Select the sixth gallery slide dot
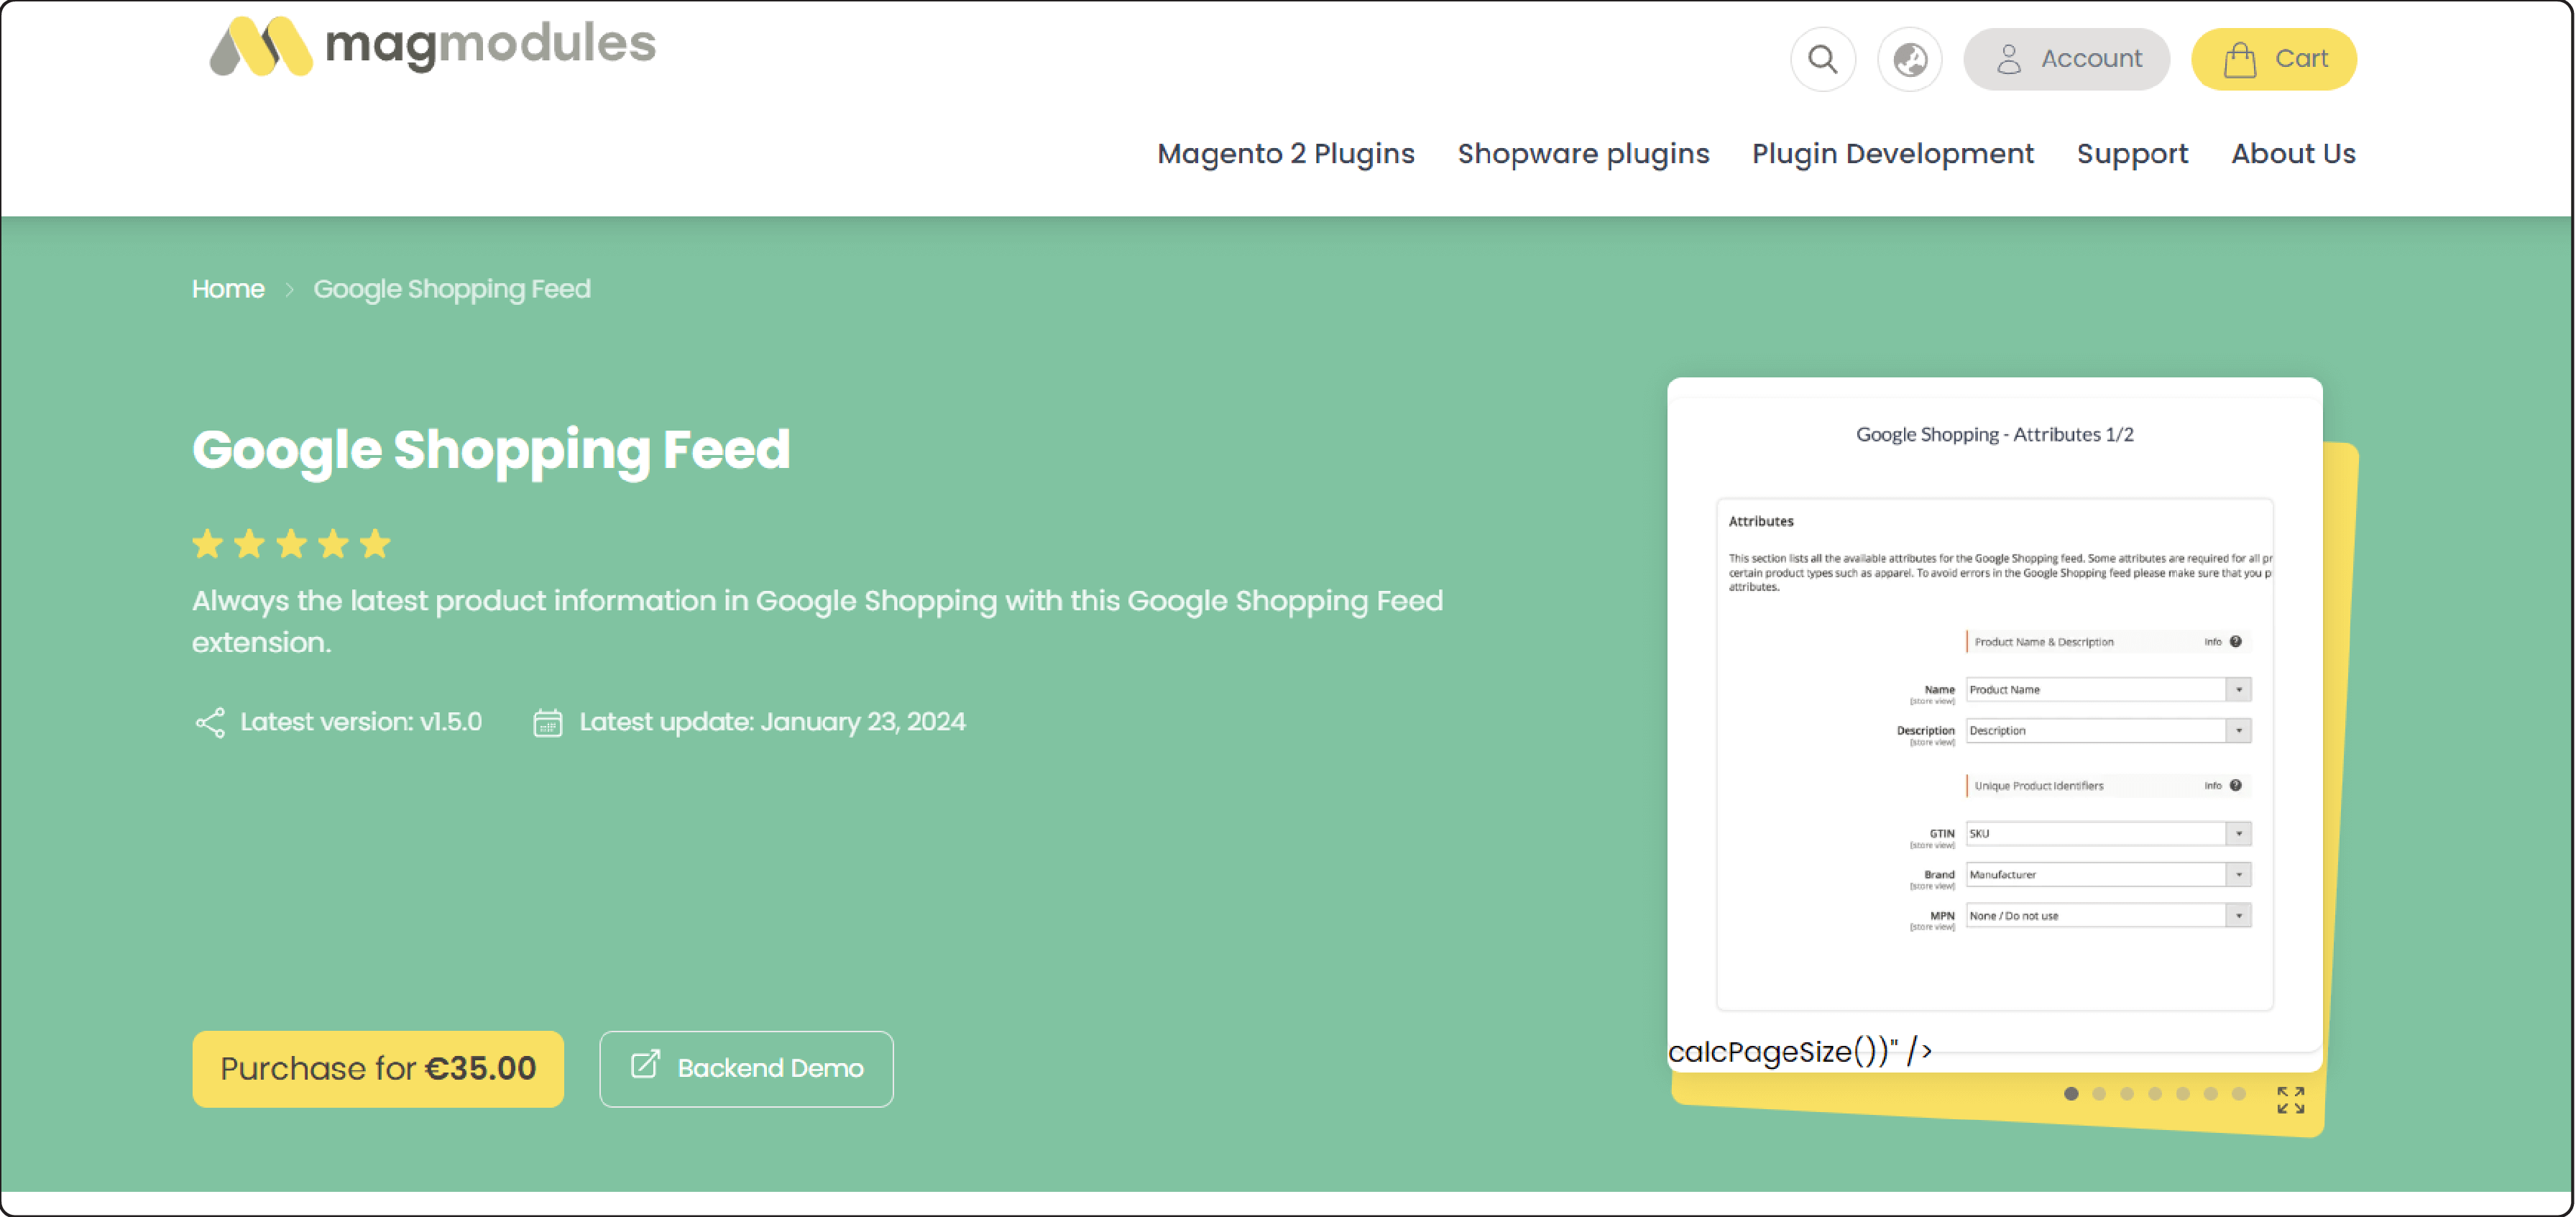The width and height of the screenshot is (2576, 1217). [2211, 1094]
